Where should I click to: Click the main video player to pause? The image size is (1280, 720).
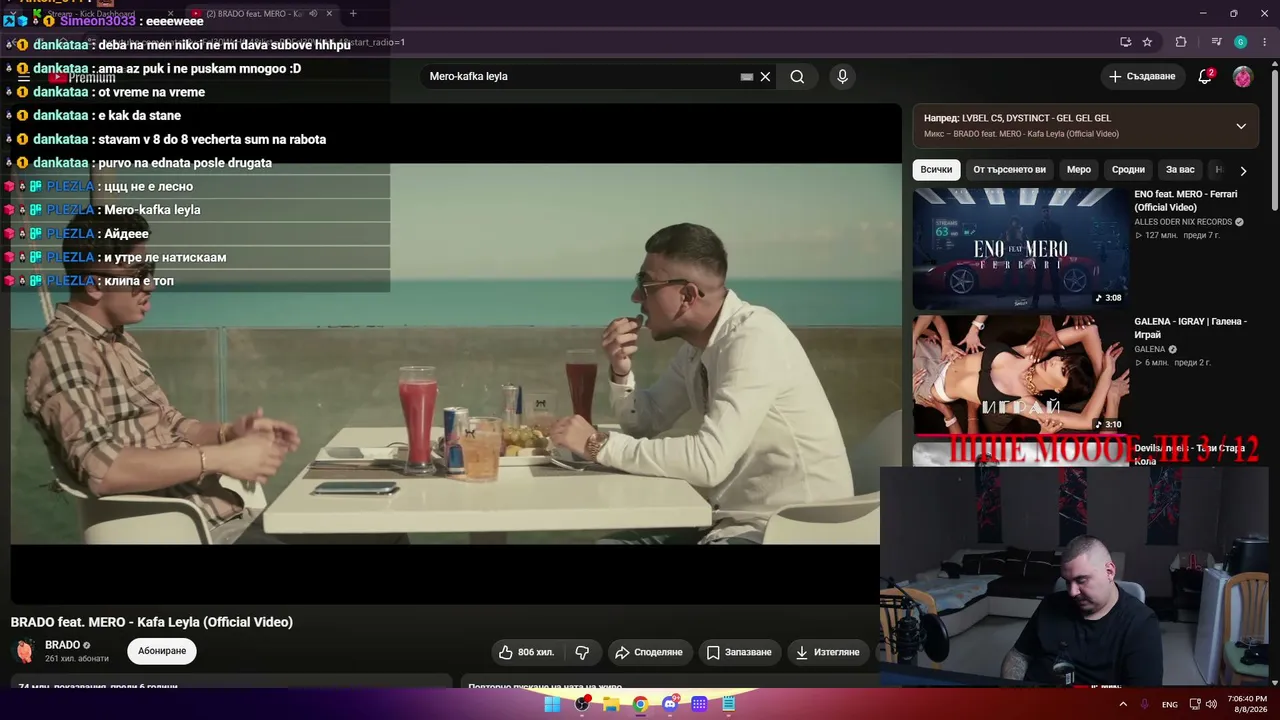tap(456, 353)
